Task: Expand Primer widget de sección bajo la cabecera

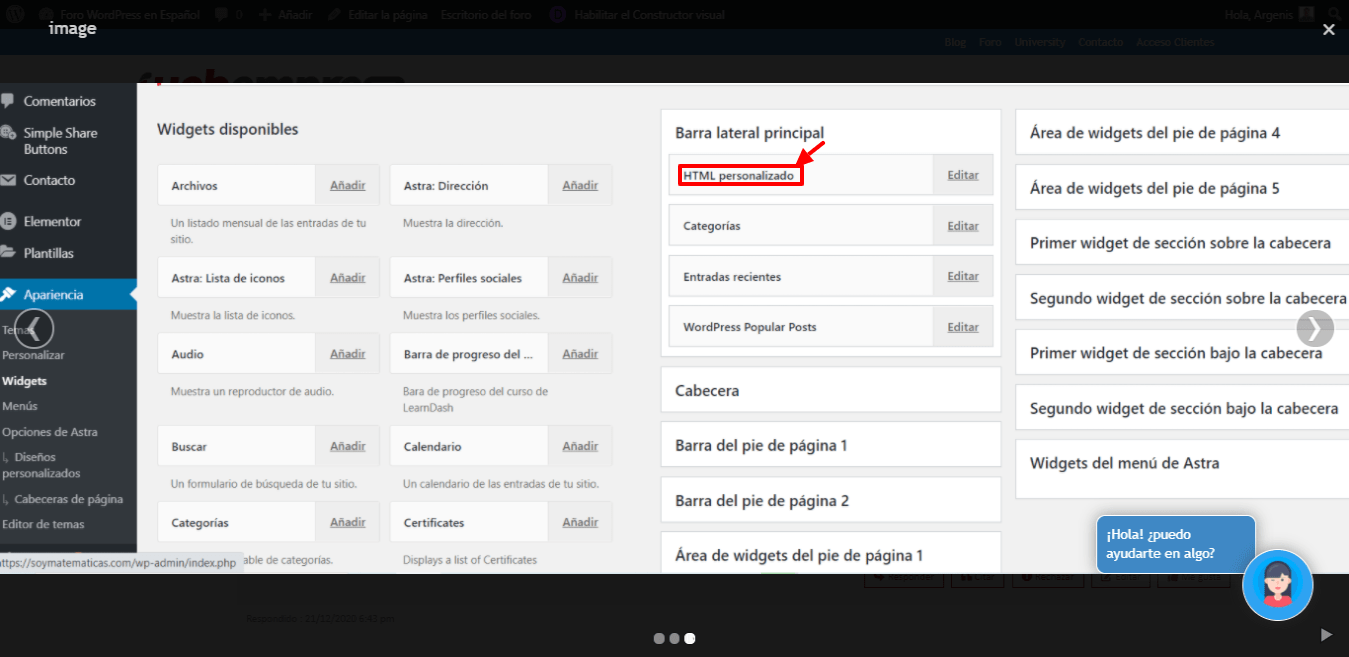Action: [1182, 353]
